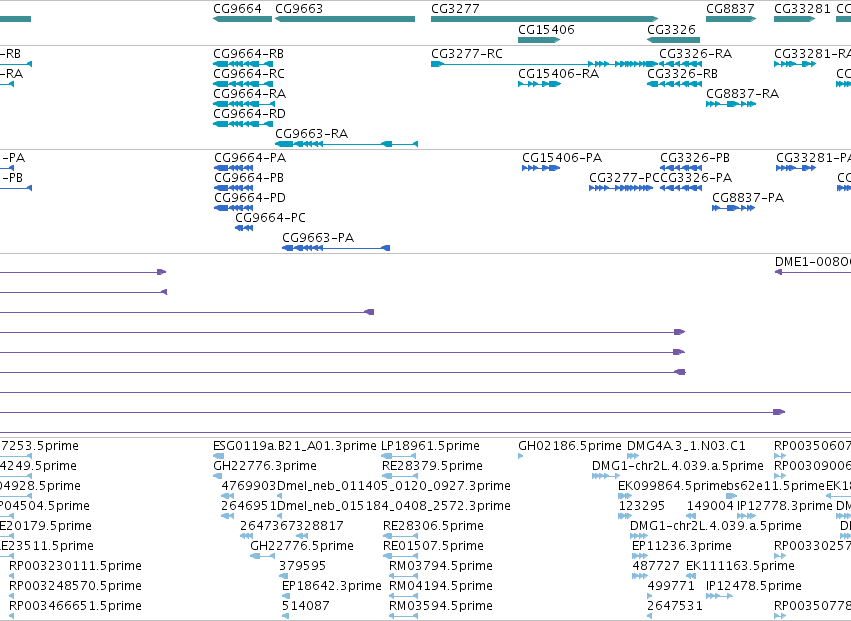The height and width of the screenshot is (621, 851).
Task: Open Dmel_neb_011405_0120_0927.3prime EST
Action: pos(394,486)
